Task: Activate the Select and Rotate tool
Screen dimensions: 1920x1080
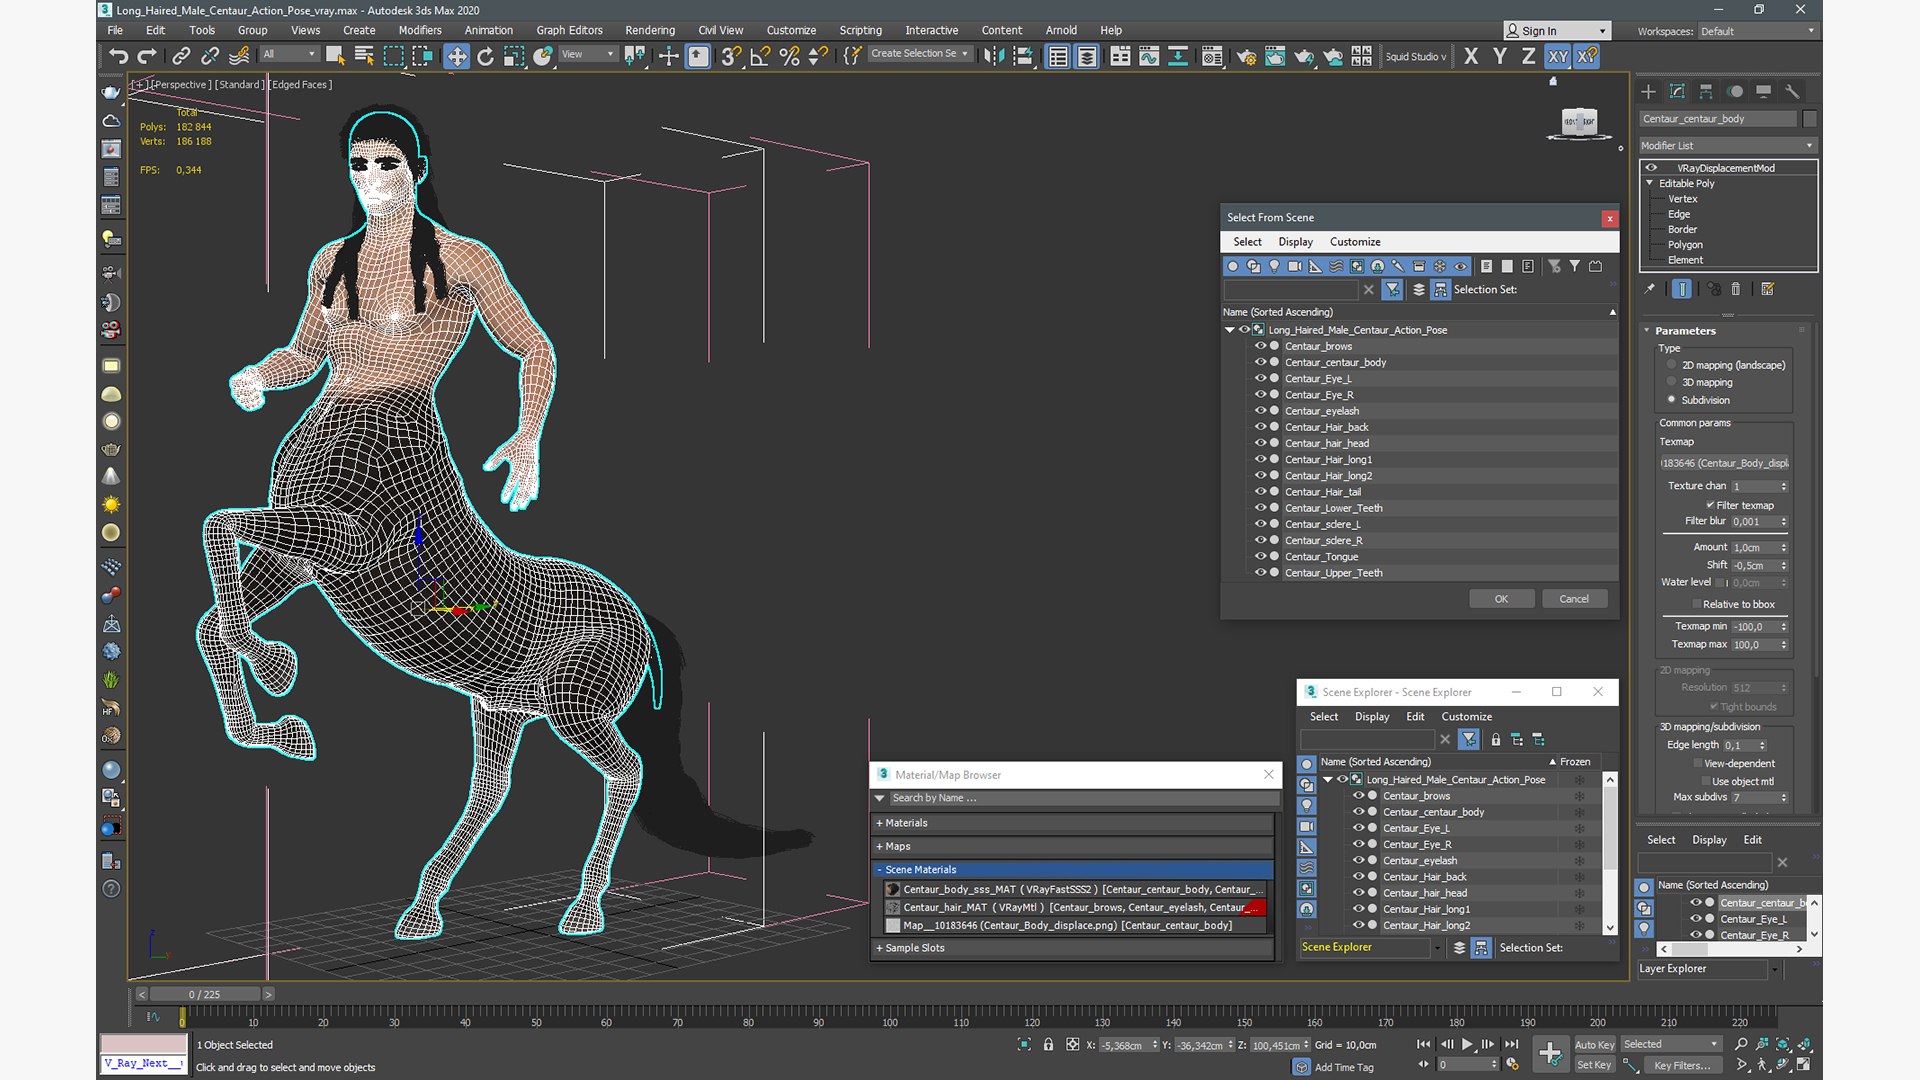Action: click(485, 56)
